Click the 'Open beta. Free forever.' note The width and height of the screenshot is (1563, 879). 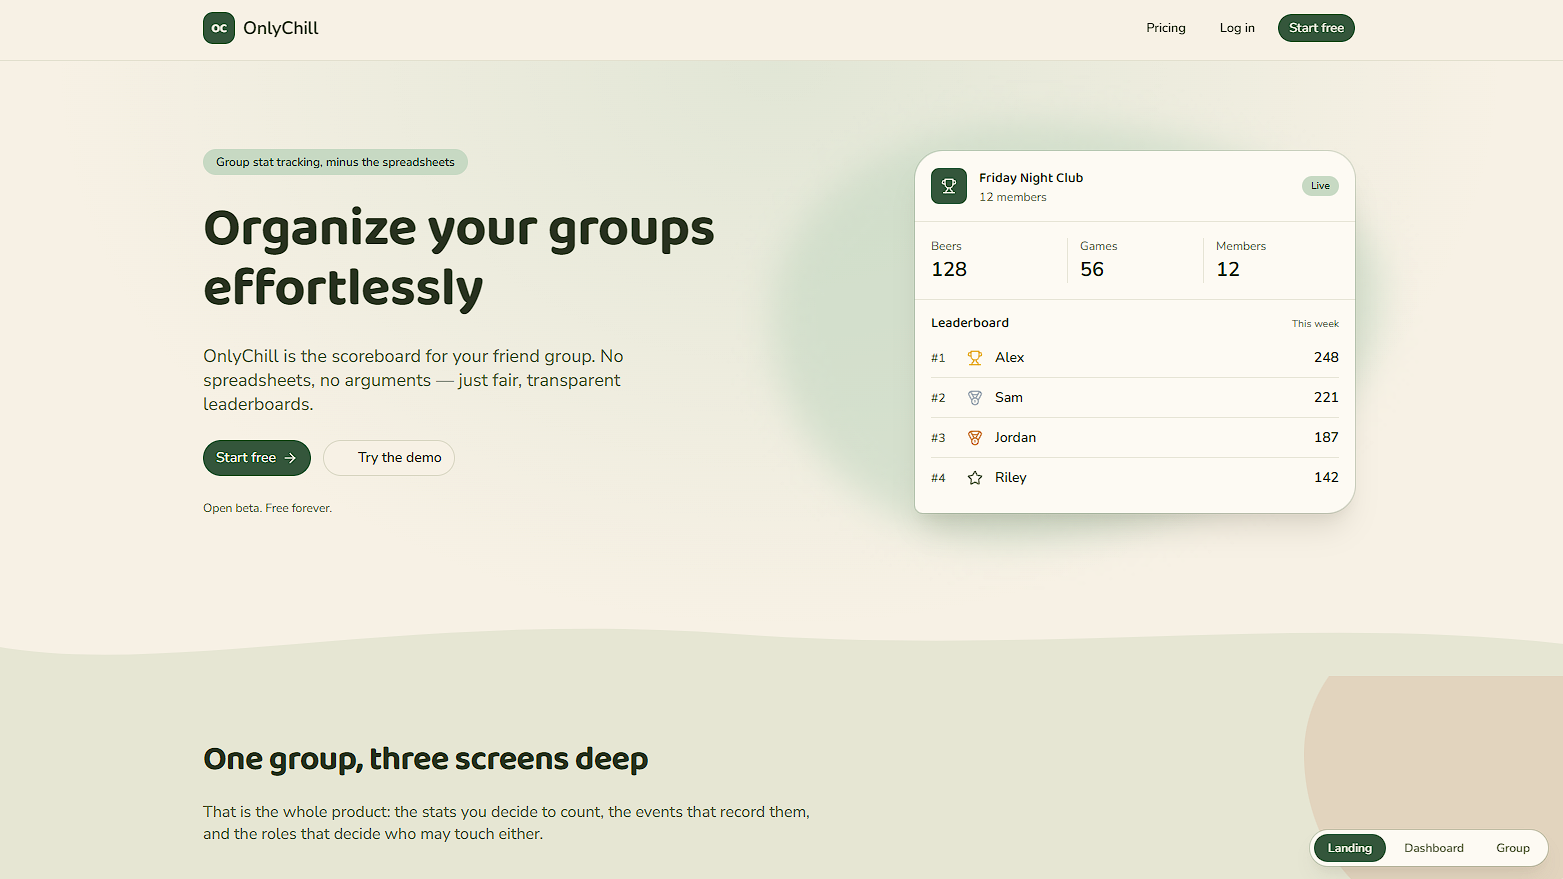(x=267, y=508)
